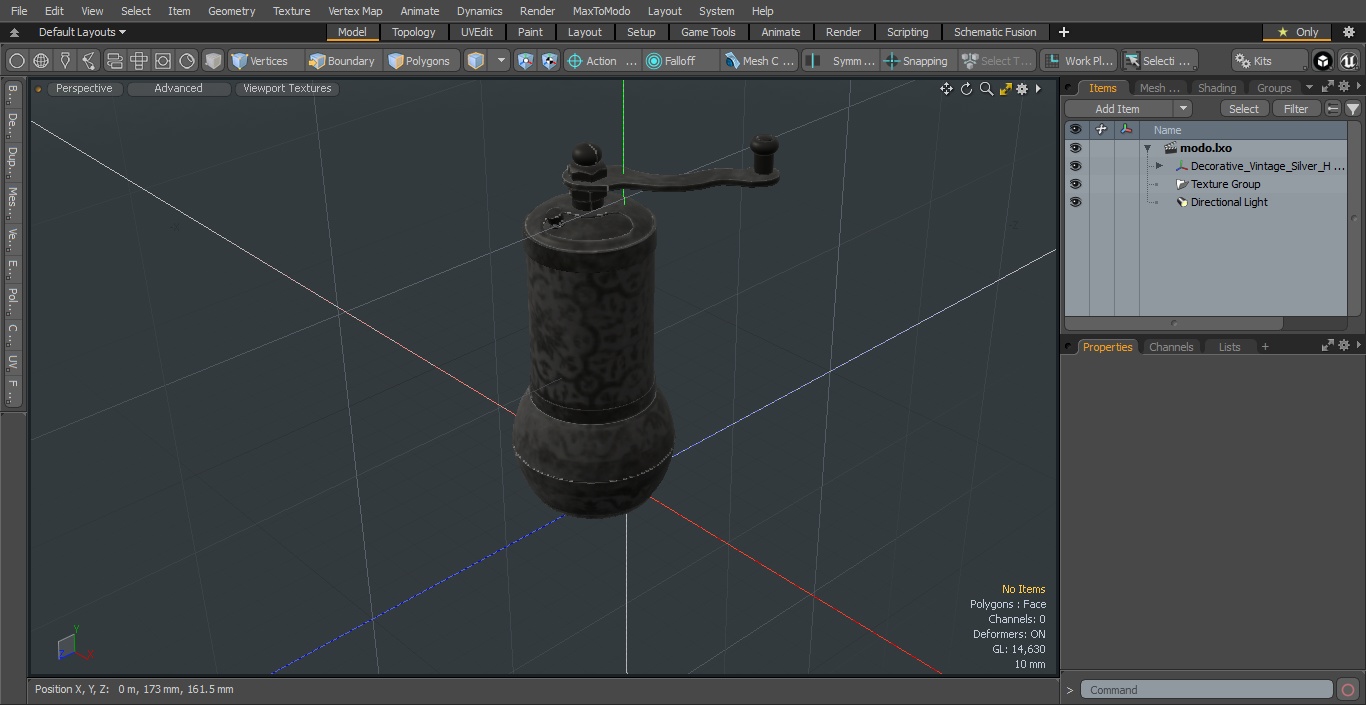This screenshot has height=705, width=1366.
Task: Toggle the Falloff button
Action: (680, 61)
